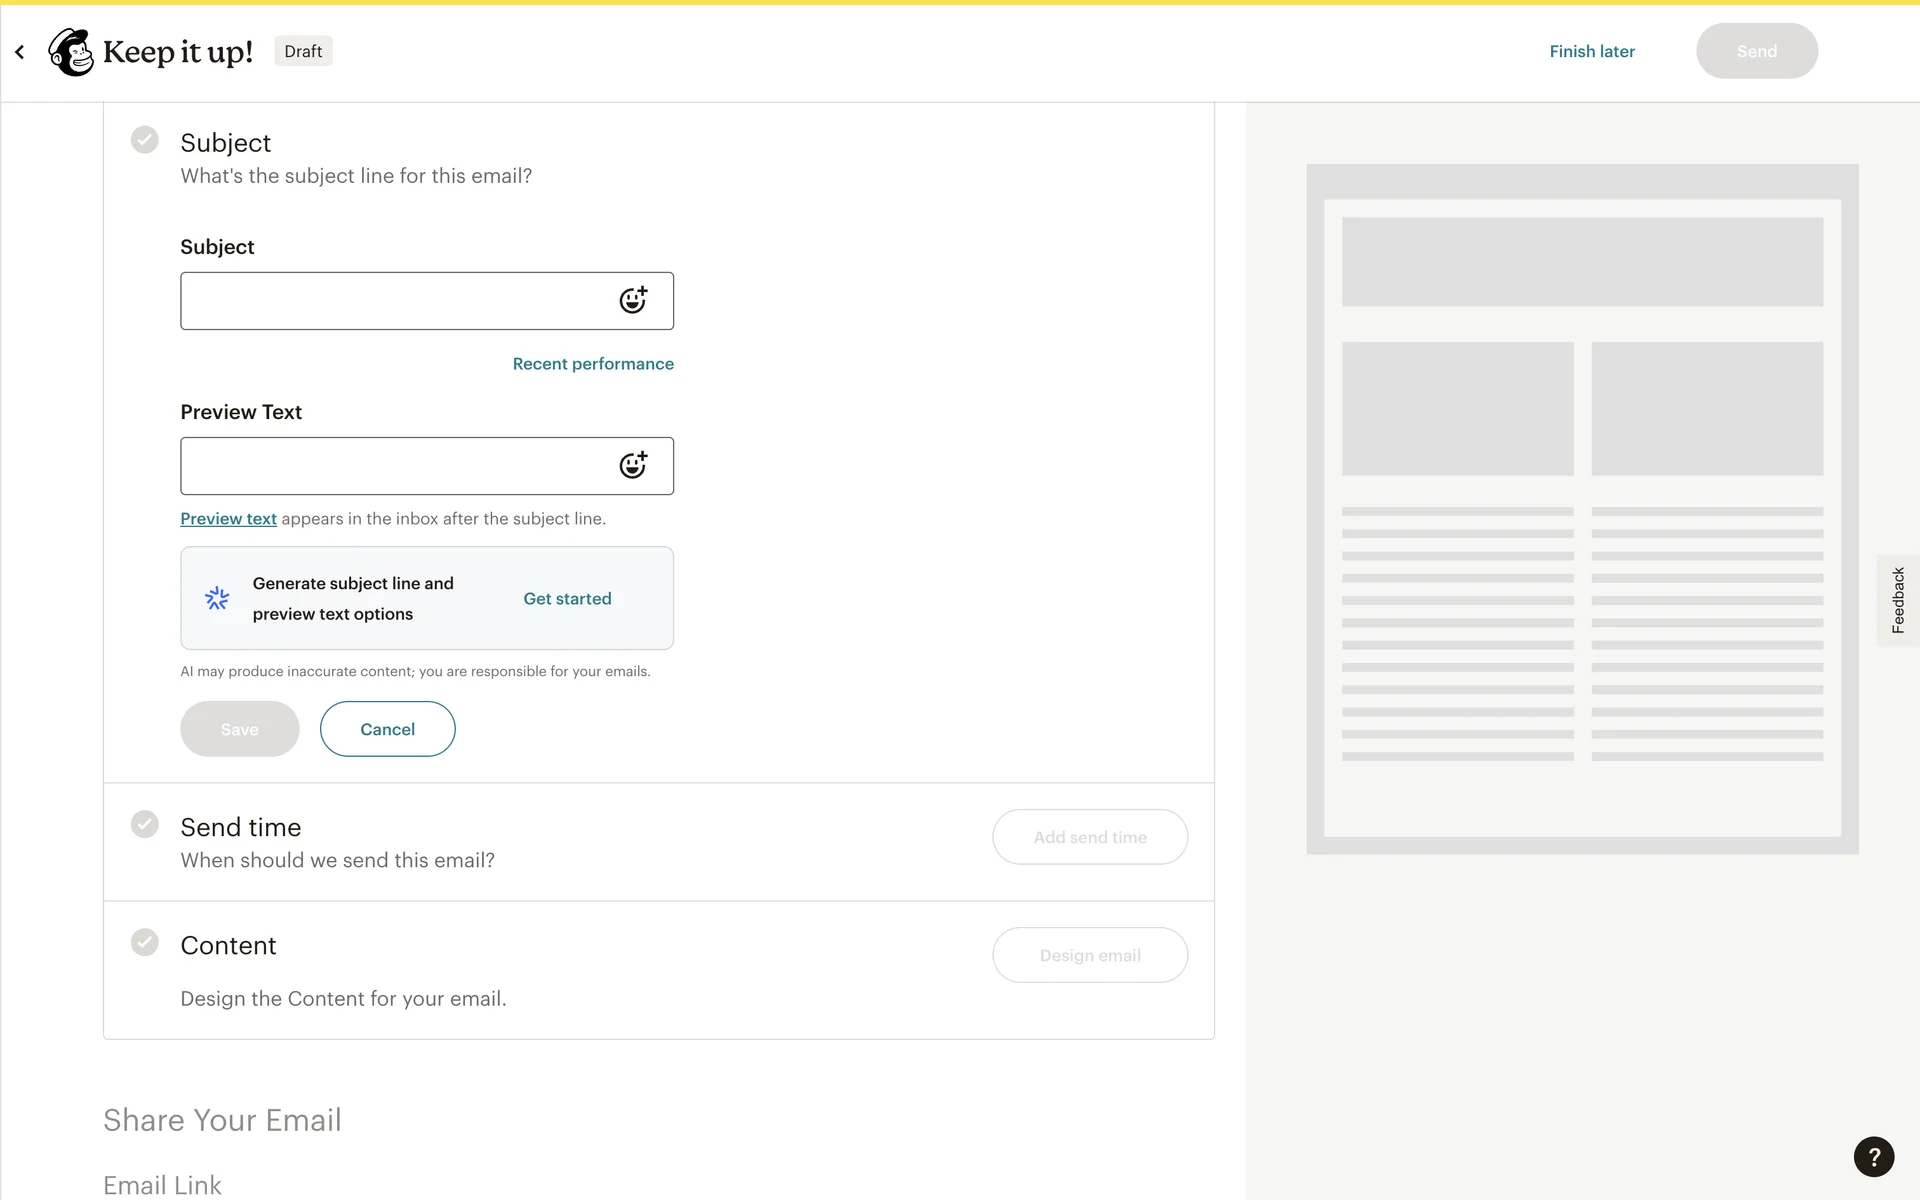Click Finish later link
Image resolution: width=1920 pixels, height=1200 pixels.
coord(1592,51)
